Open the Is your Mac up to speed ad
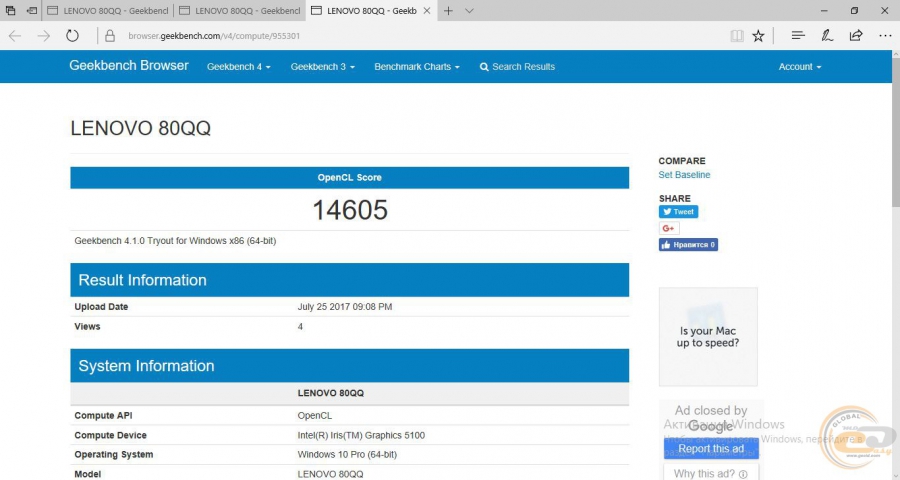This screenshot has width=900, height=480. click(708, 337)
